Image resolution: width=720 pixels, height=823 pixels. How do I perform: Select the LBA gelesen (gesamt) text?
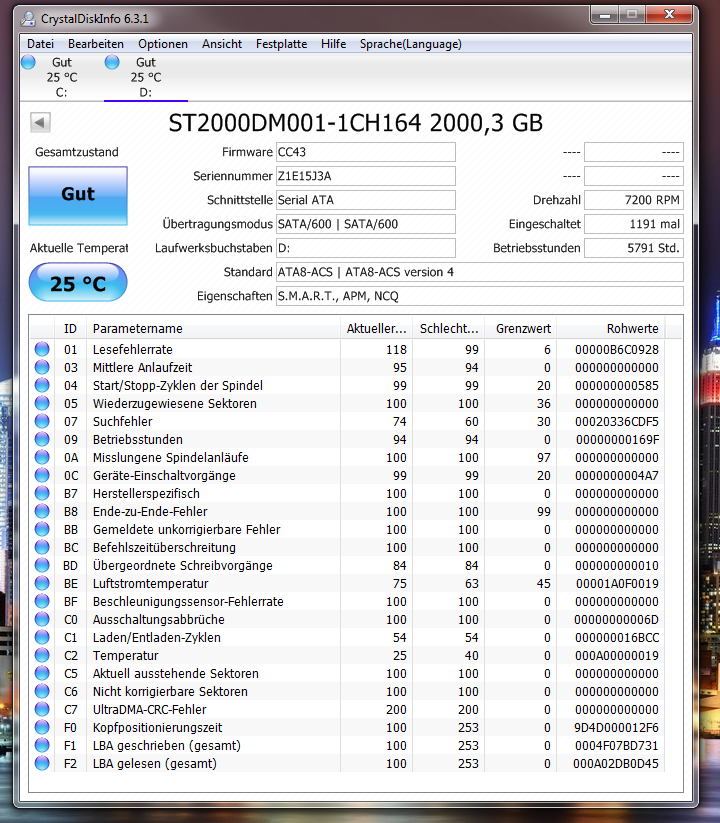[155, 763]
